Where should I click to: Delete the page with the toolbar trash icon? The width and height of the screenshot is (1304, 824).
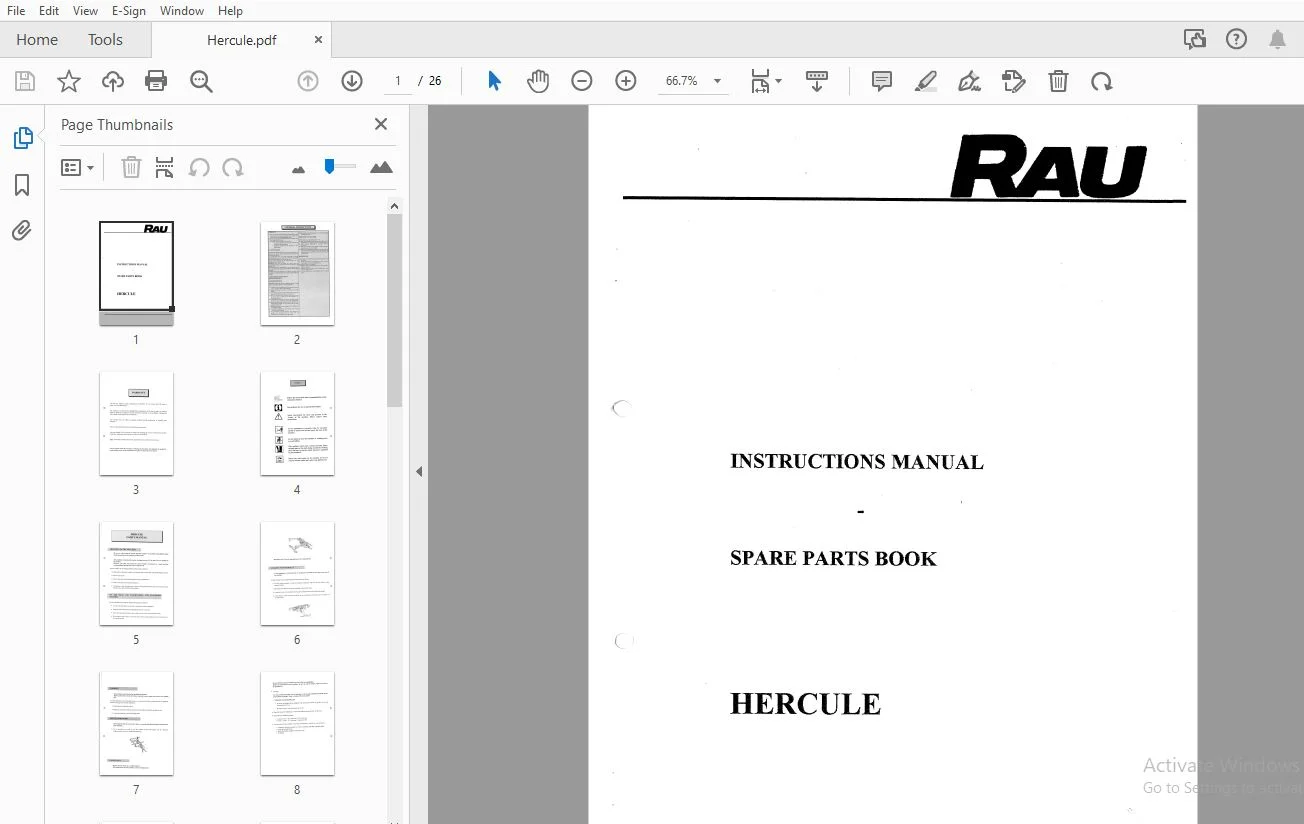click(x=1058, y=81)
